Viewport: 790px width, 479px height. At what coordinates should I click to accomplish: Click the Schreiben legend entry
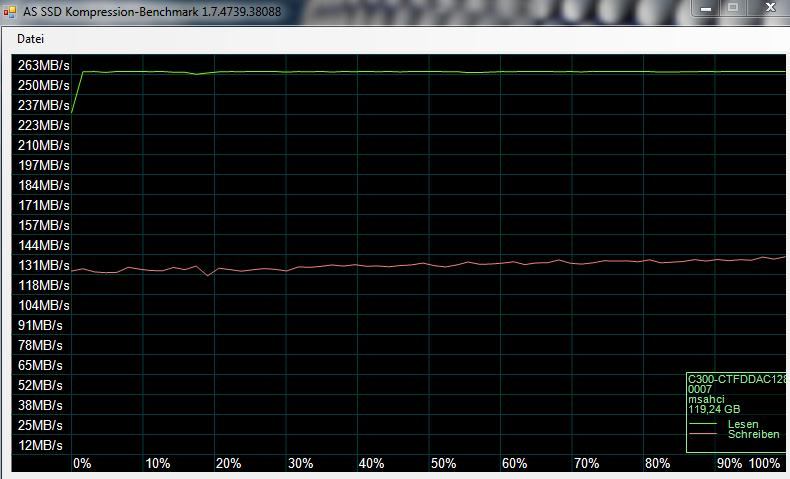[753, 434]
